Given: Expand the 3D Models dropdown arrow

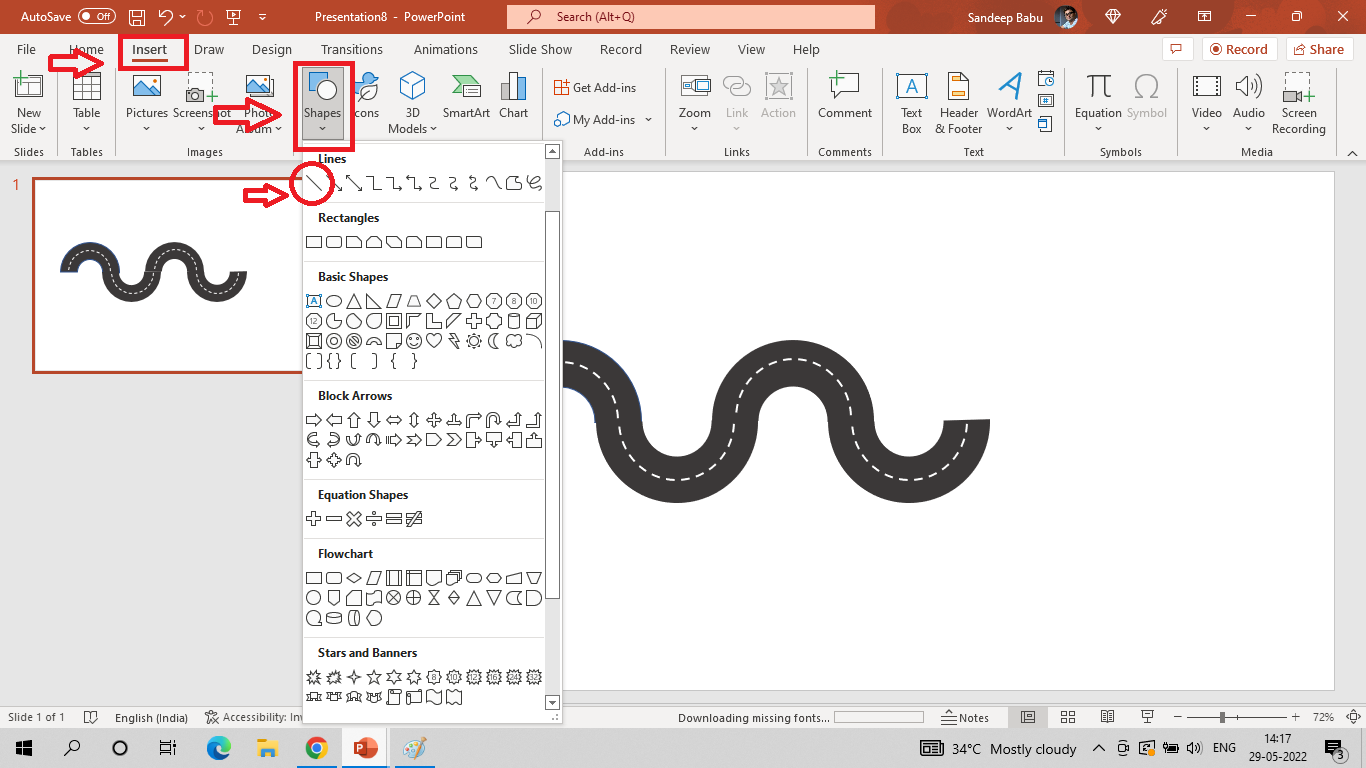Looking at the screenshot, I should 432,129.
